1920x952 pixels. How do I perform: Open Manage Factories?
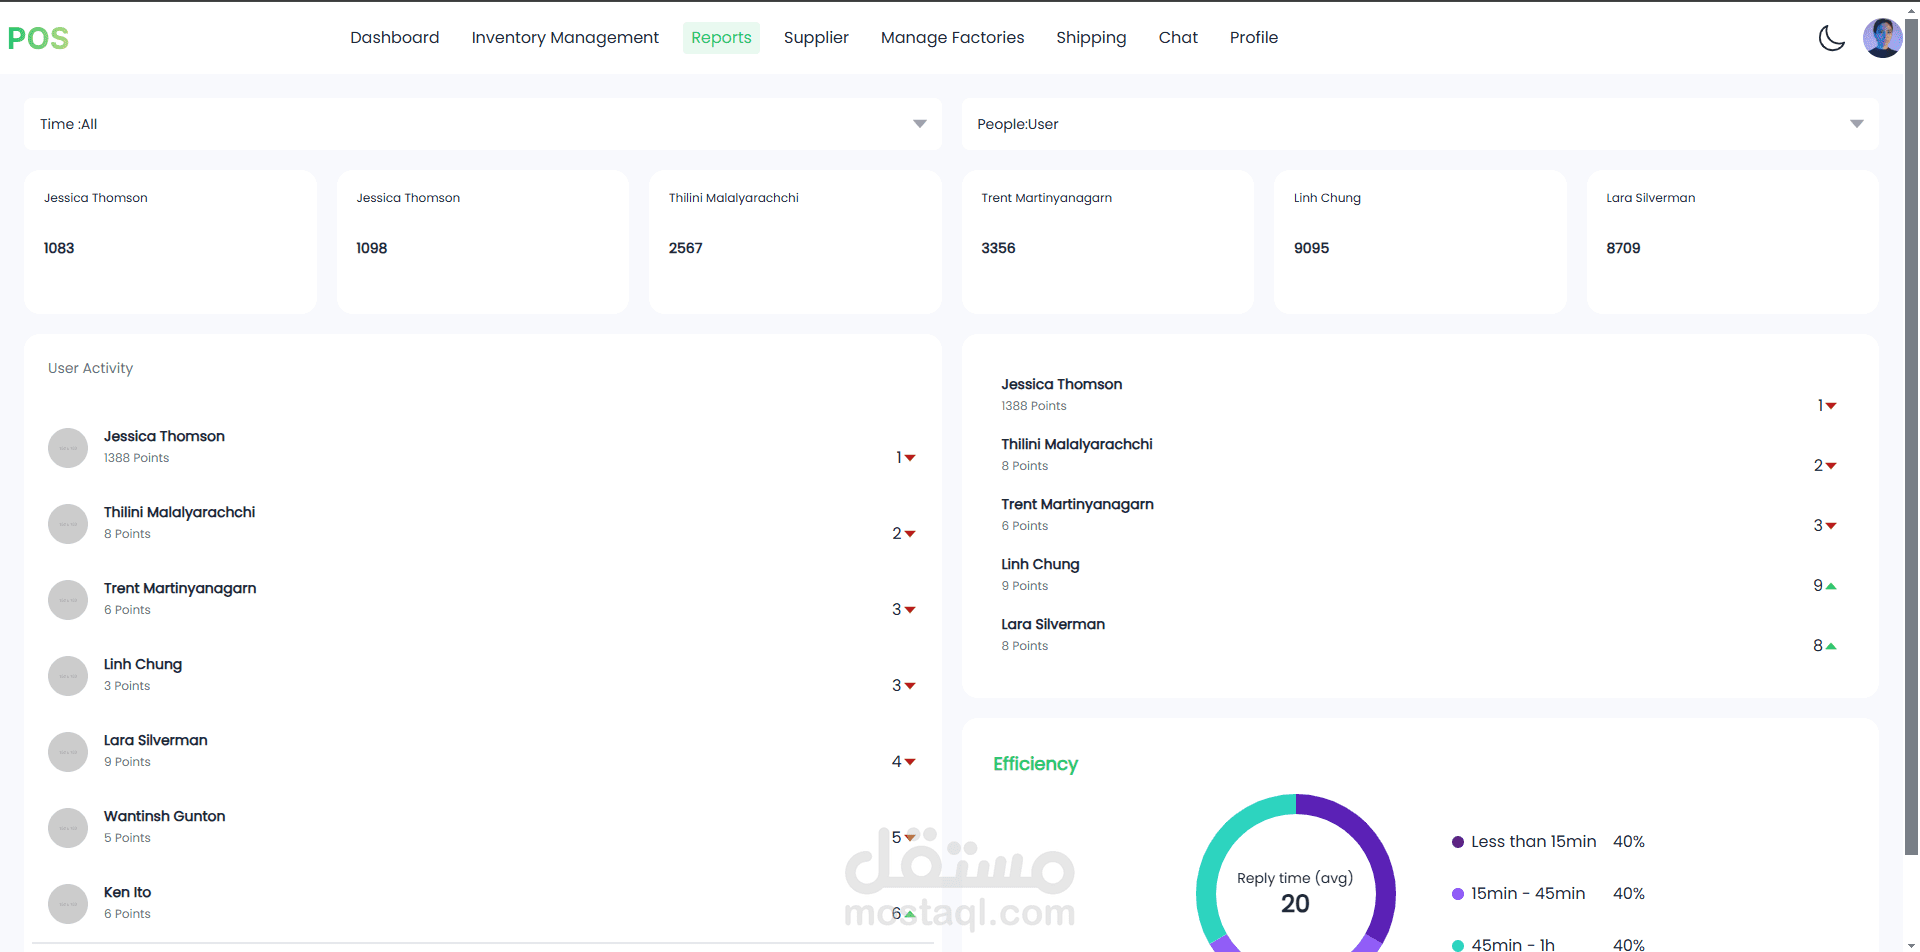(952, 38)
